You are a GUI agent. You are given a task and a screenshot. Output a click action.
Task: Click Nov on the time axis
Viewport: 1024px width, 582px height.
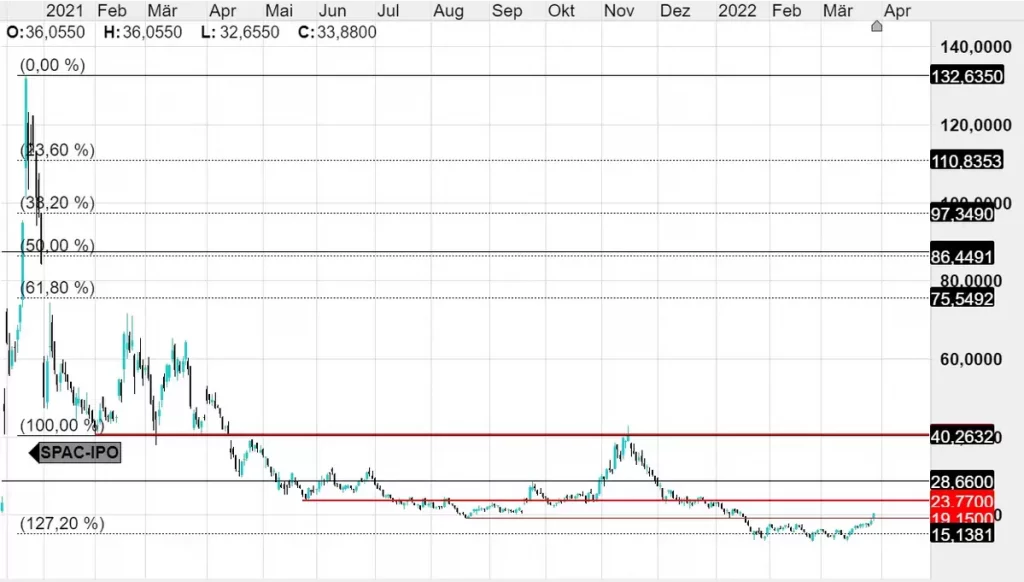[620, 11]
